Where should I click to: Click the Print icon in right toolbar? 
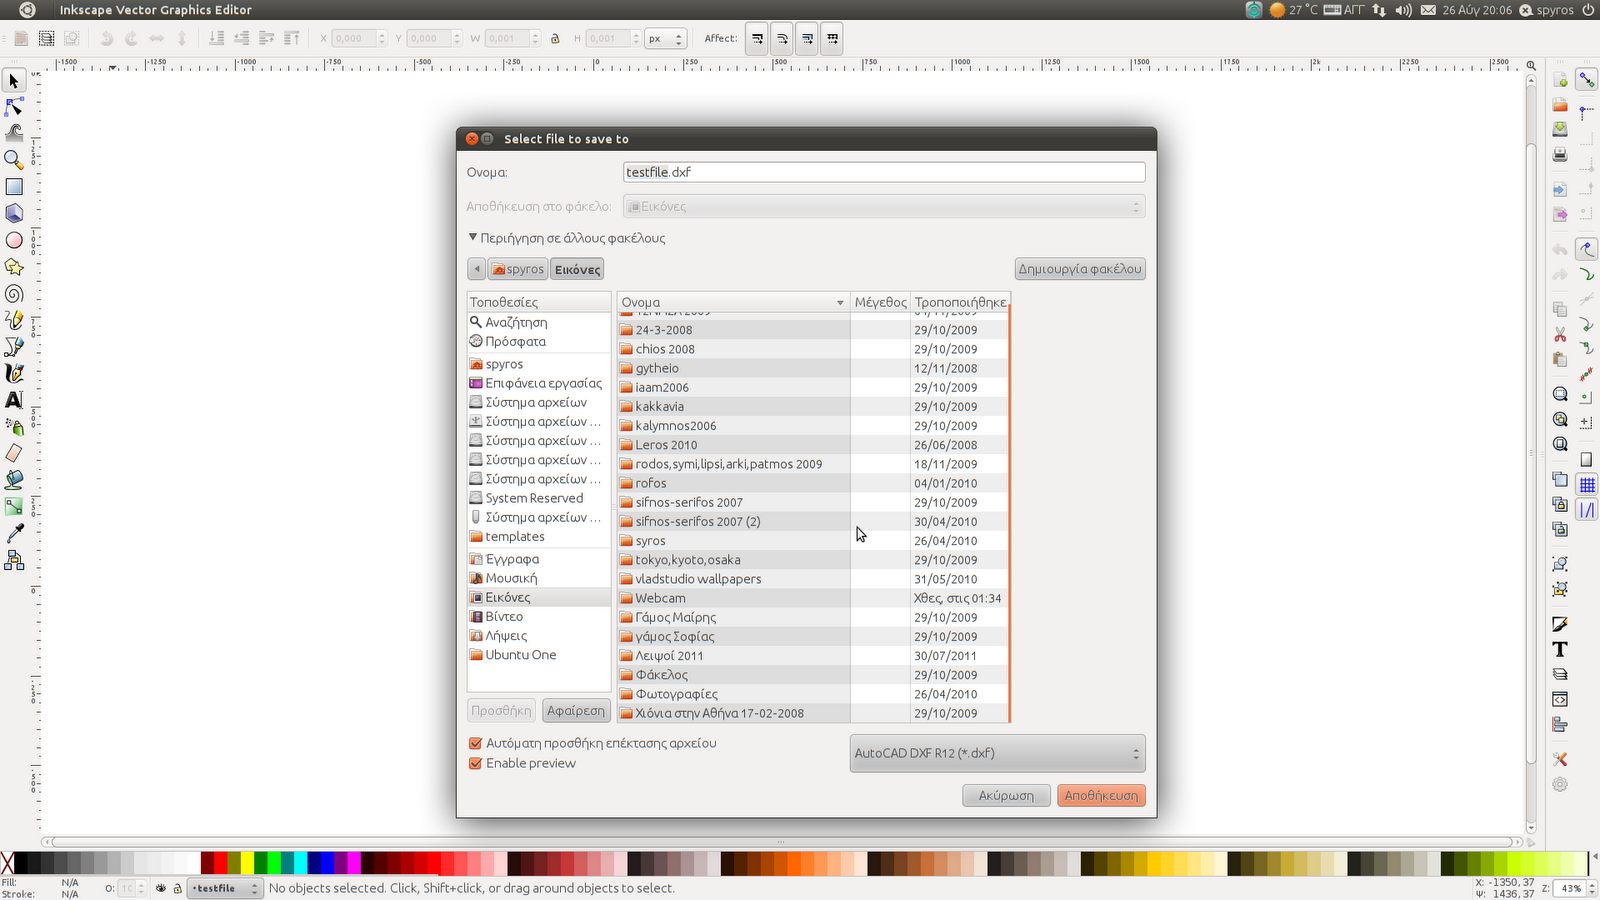(x=1560, y=154)
